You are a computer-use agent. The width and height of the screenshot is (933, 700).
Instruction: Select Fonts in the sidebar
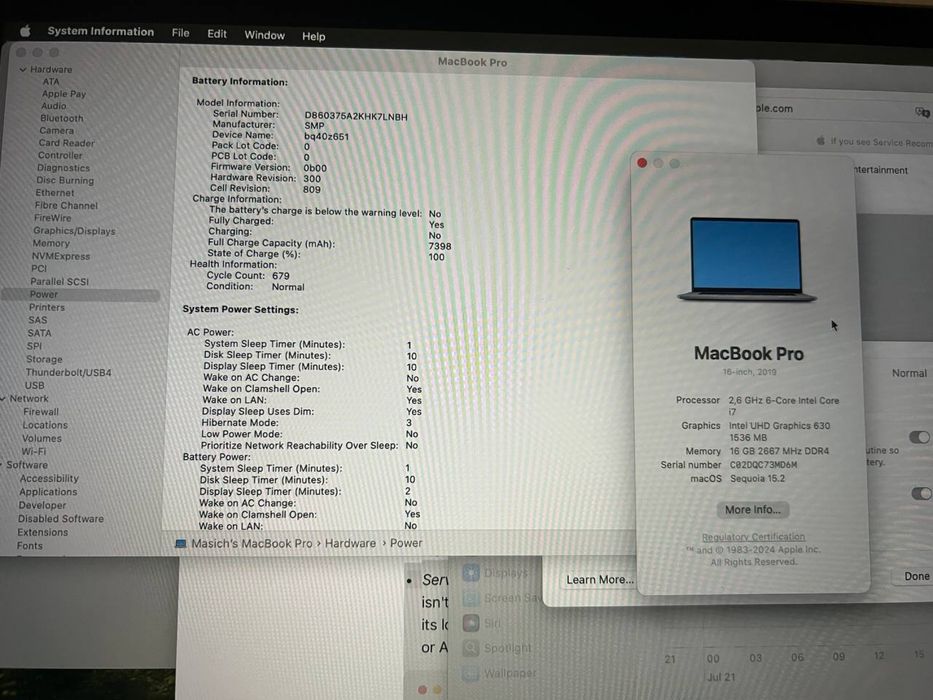coord(30,546)
